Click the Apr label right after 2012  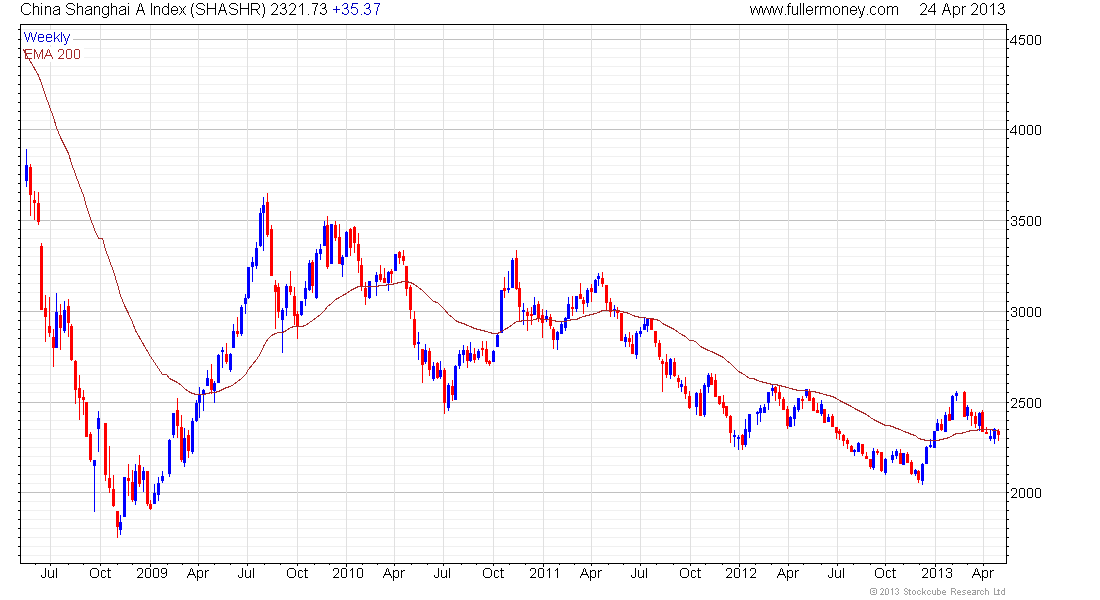[788, 573]
